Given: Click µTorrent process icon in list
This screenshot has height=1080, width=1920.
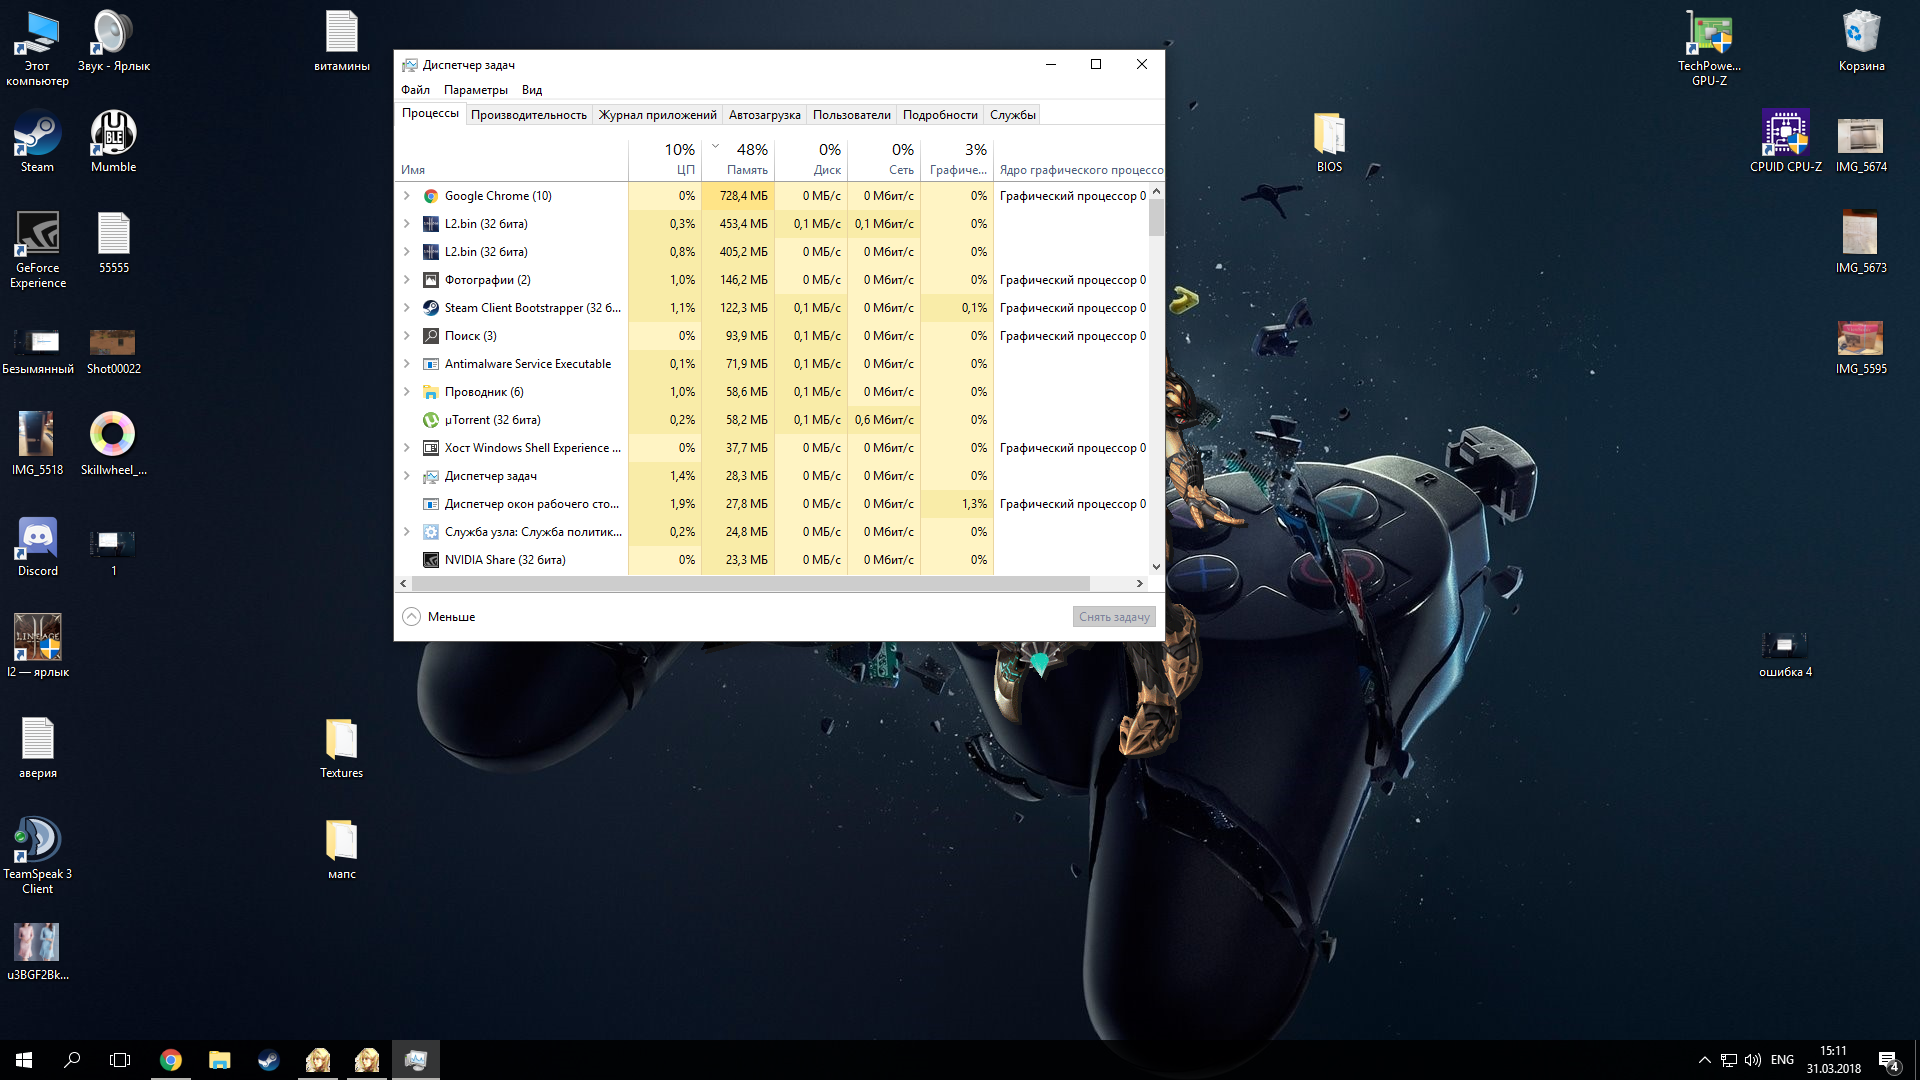Looking at the screenshot, I should pos(431,420).
